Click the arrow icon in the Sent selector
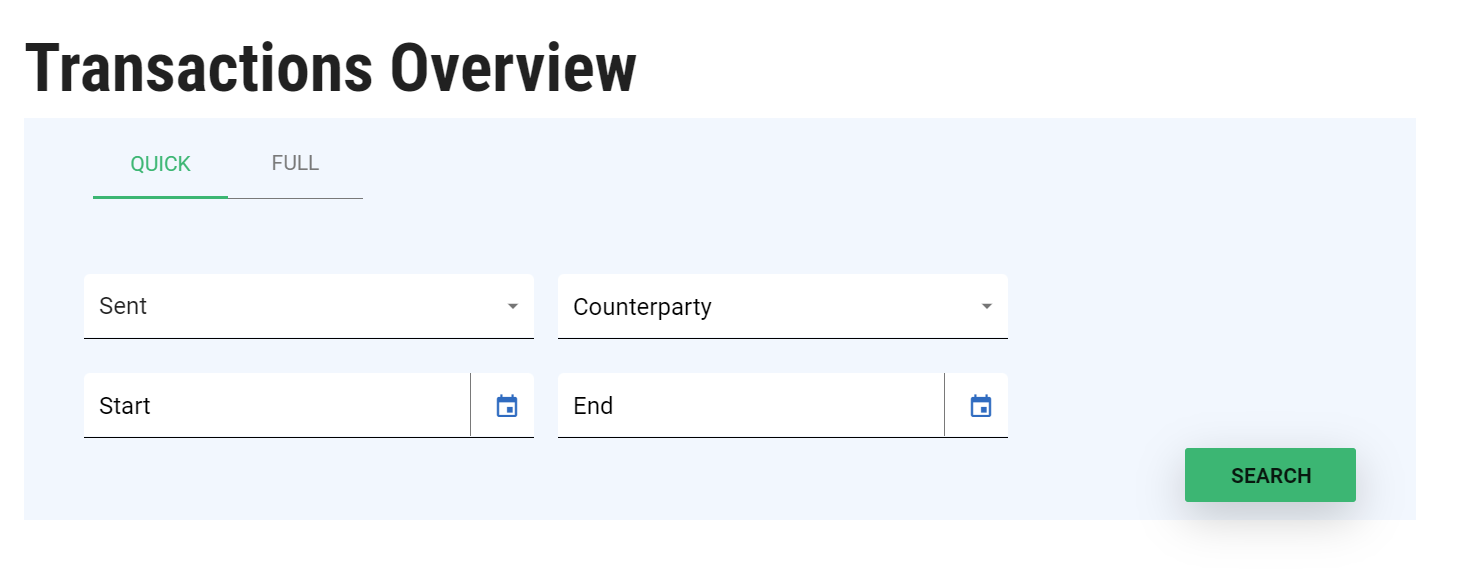Viewport: 1462px width, 569px height. click(x=513, y=306)
